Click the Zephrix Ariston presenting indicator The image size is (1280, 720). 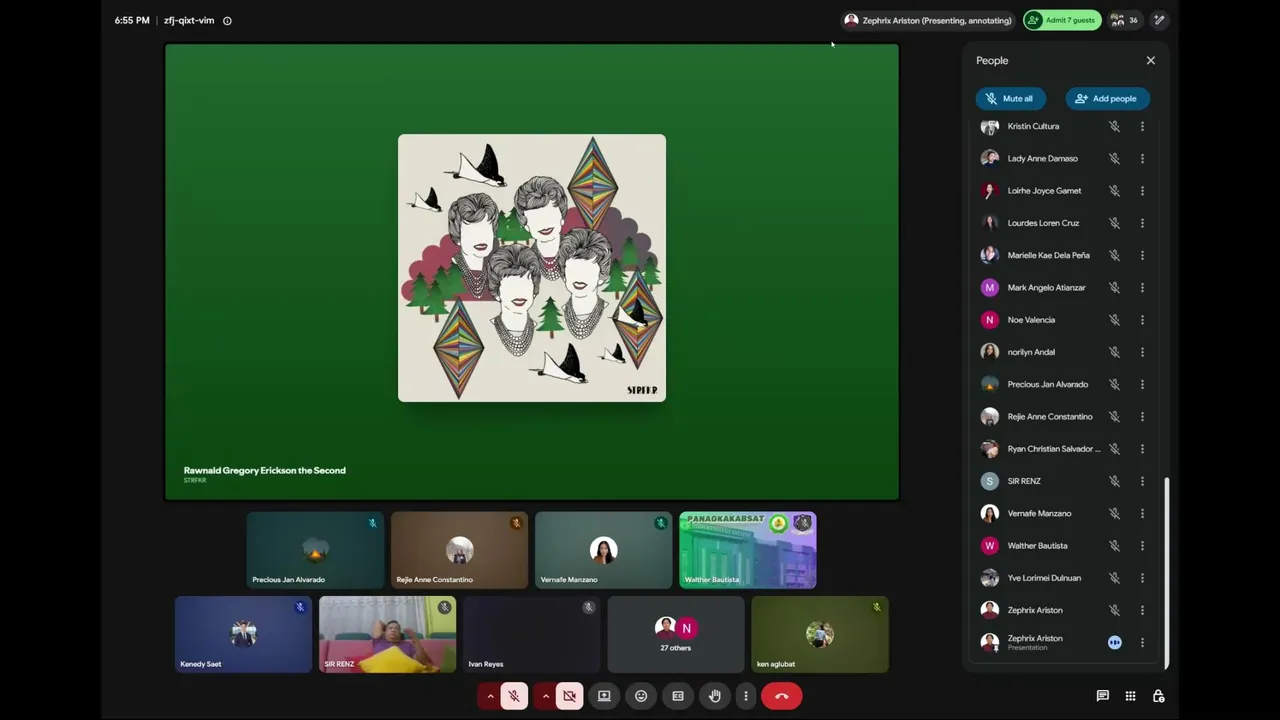pos(928,20)
